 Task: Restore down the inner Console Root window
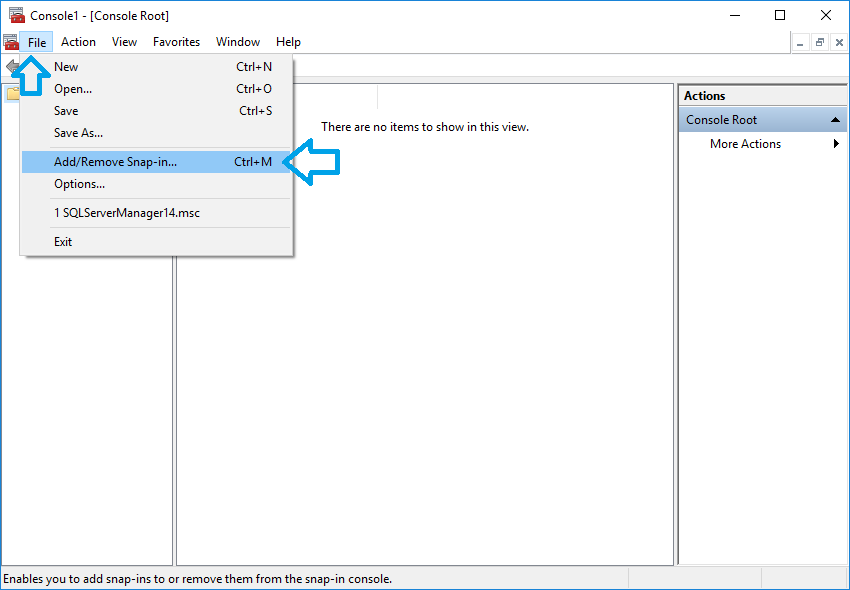(819, 42)
